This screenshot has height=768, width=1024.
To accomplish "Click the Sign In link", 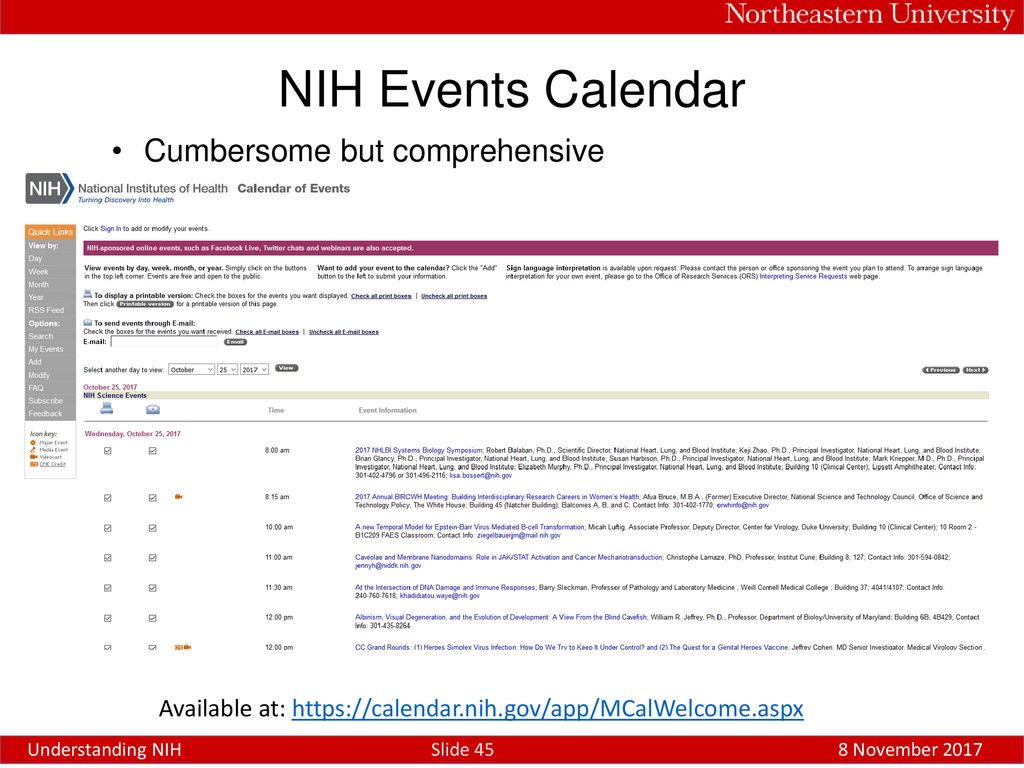I will point(110,229).
